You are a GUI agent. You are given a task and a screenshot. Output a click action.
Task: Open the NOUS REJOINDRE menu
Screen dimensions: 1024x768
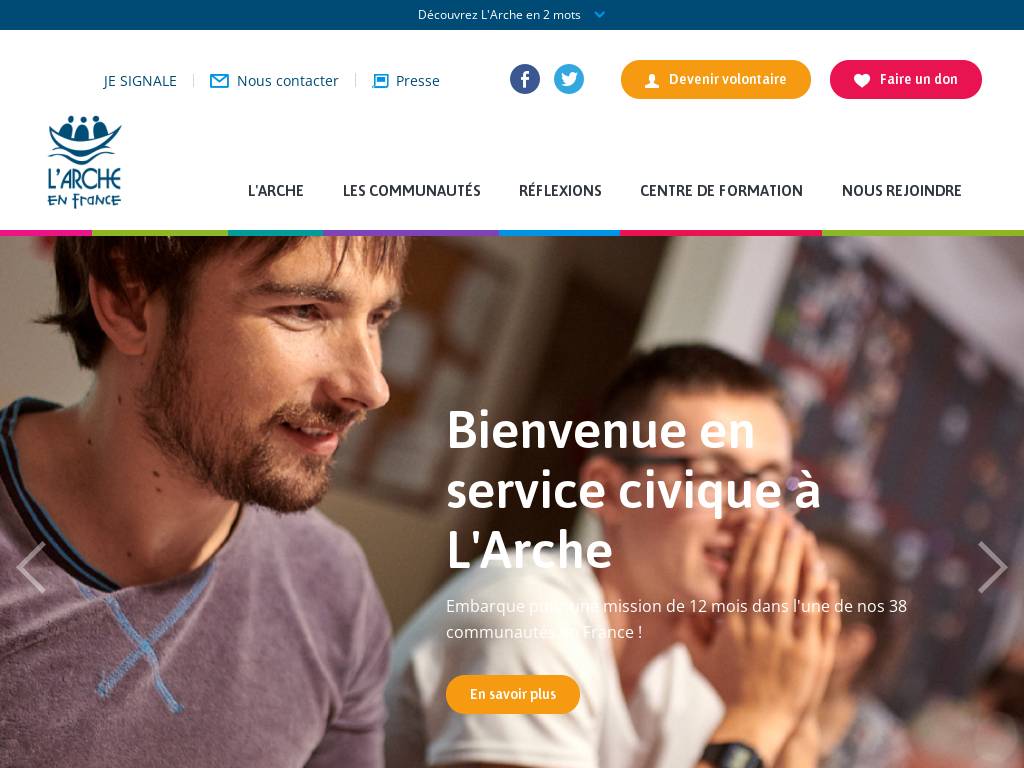click(901, 191)
